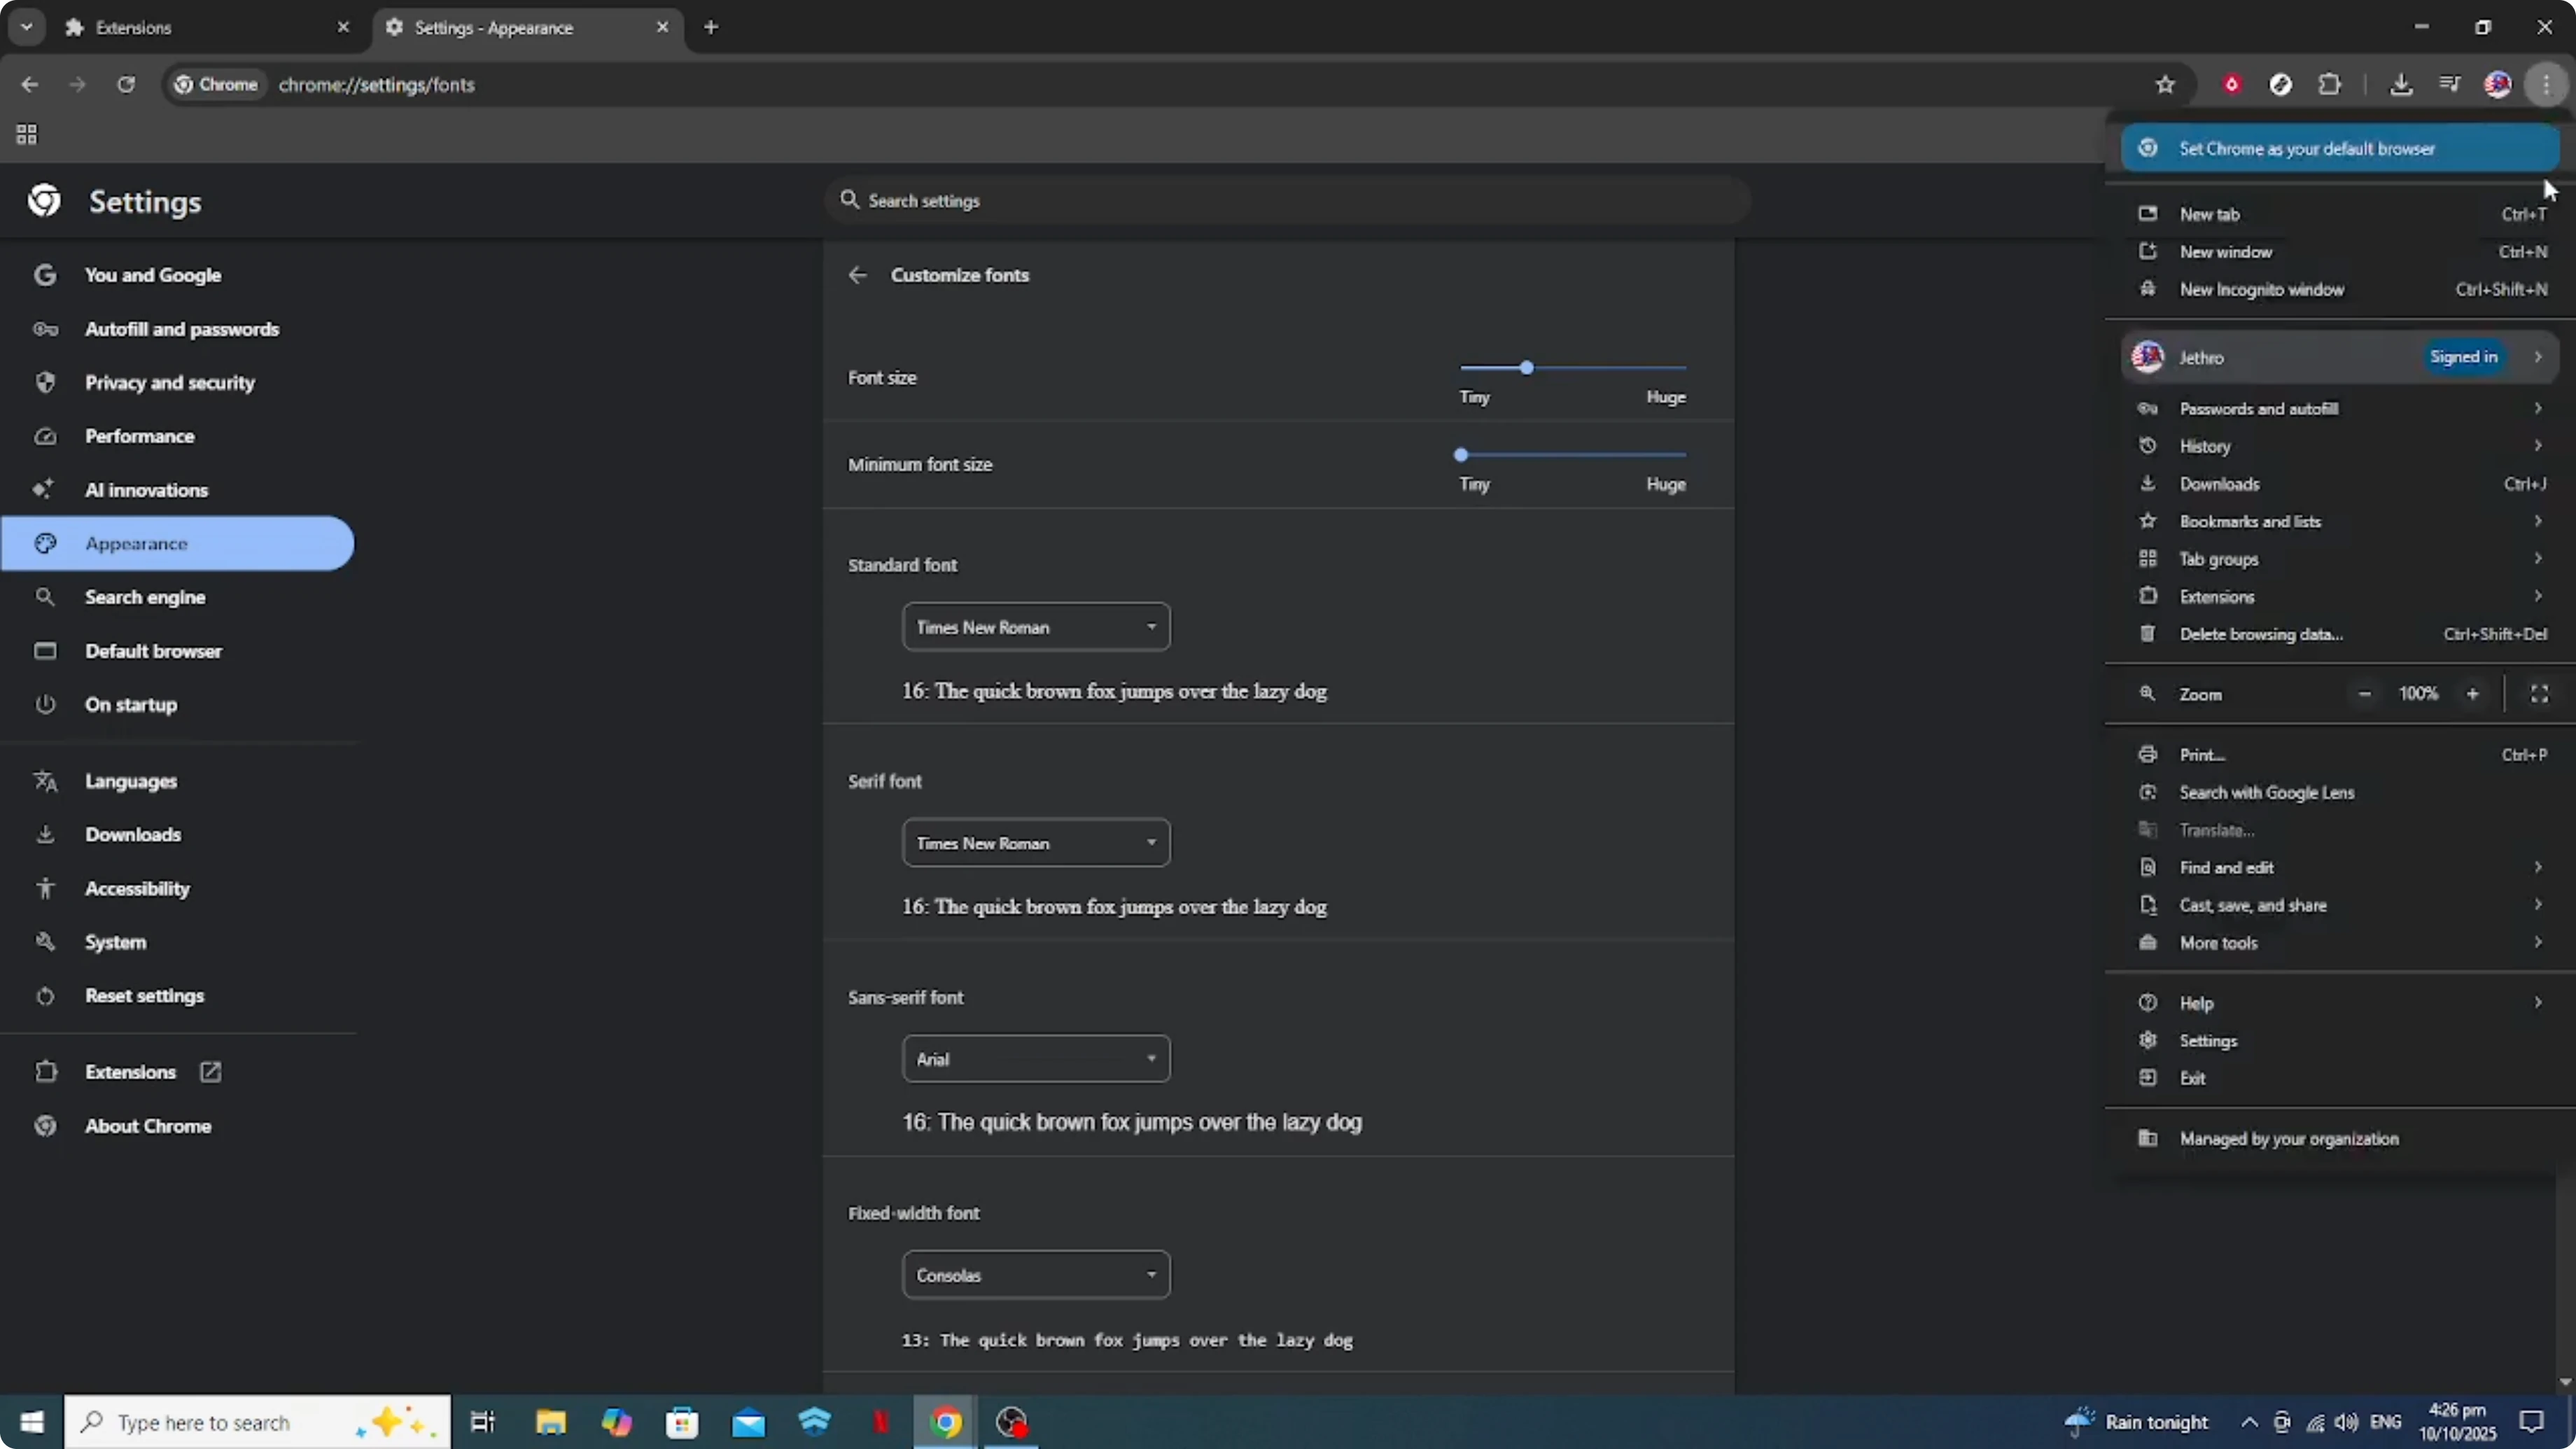Open the Jethro profile avatar in toolbar
This screenshot has width=2576, height=1449.
(2498, 84)
